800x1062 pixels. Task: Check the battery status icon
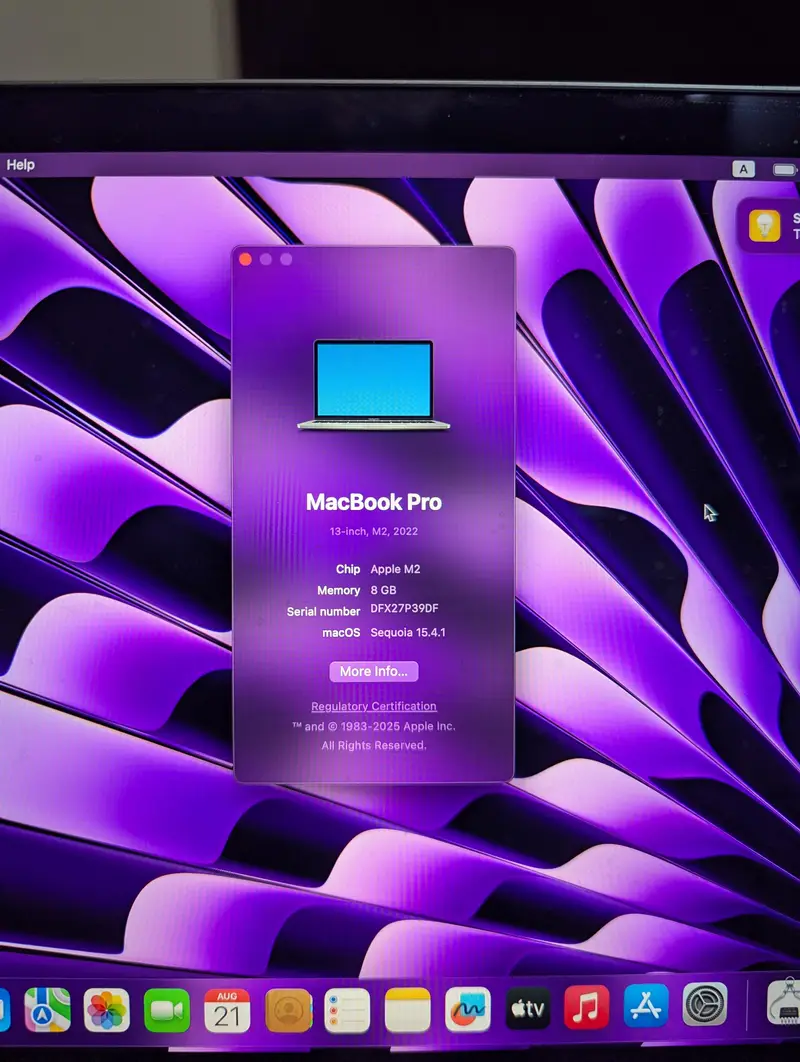pyautogui.click(x=785, y=169)
